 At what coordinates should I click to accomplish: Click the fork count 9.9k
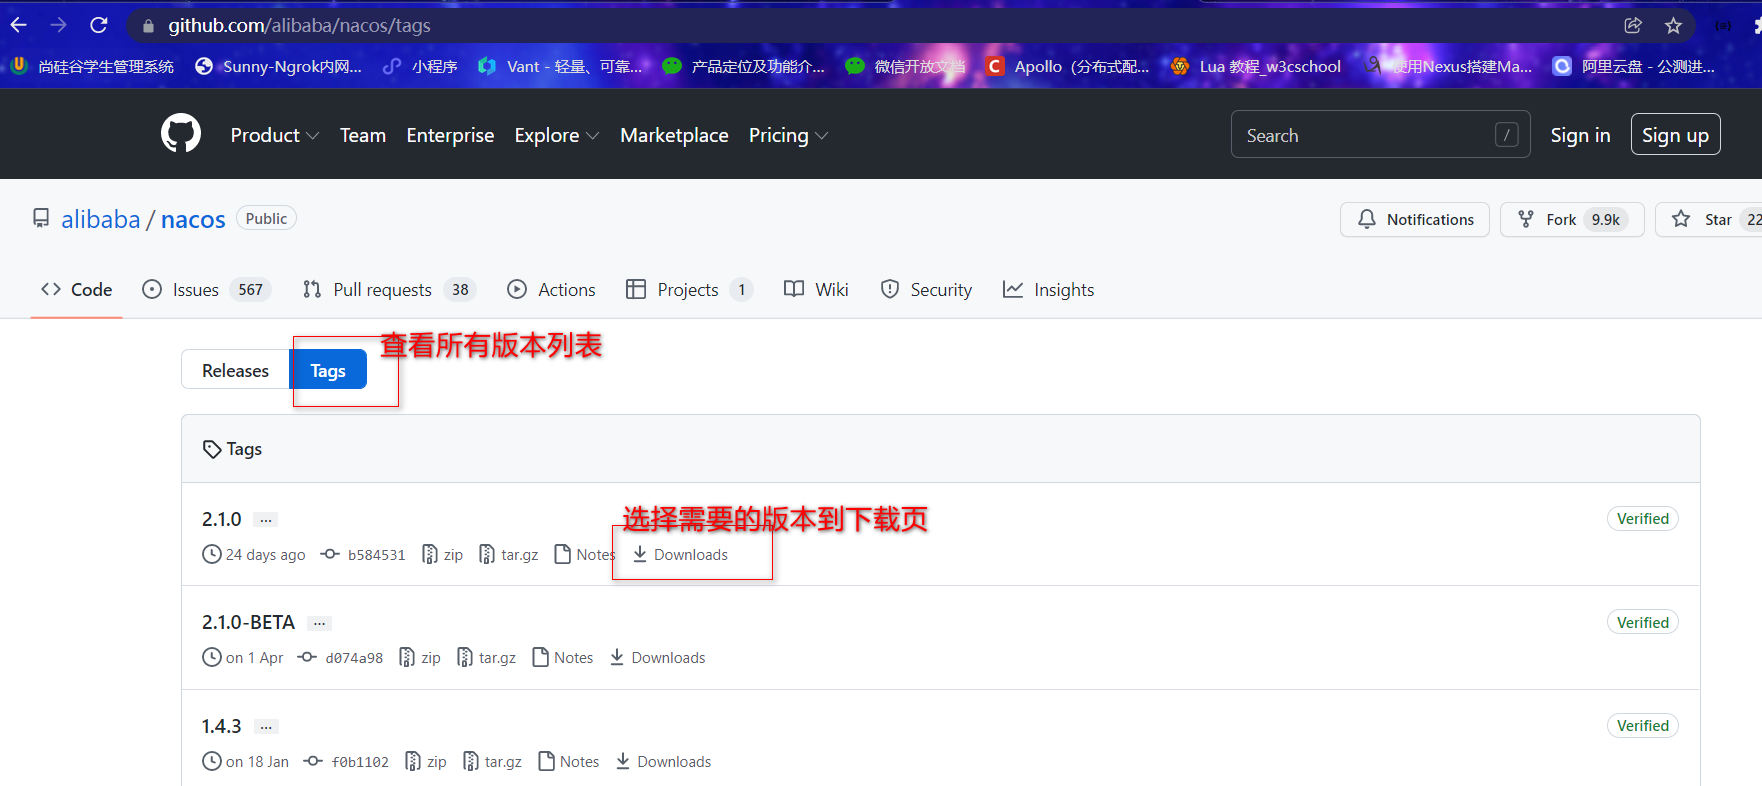(1606, 219)
